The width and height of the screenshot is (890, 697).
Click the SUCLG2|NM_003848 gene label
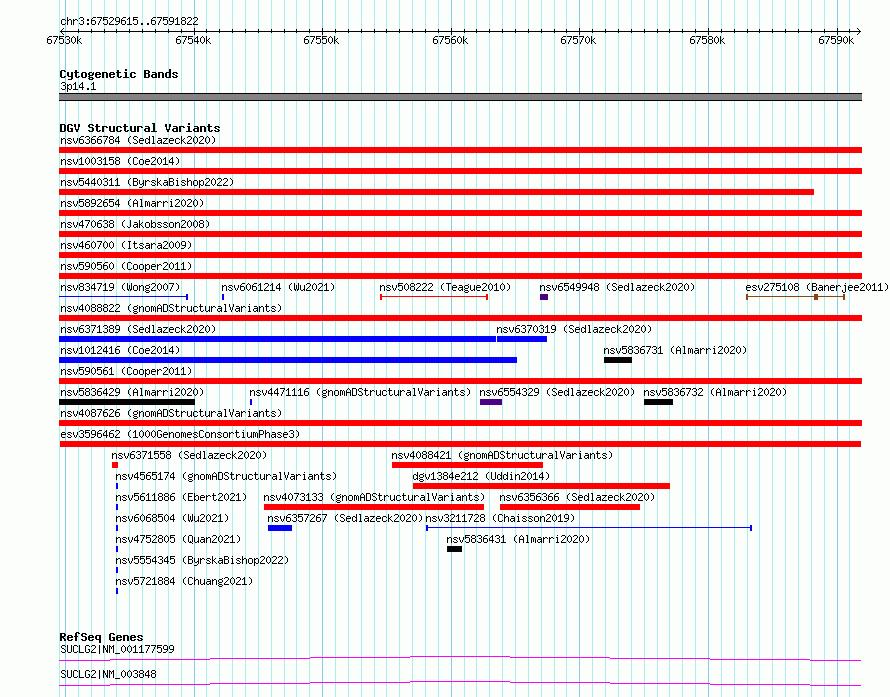(108, 674)
